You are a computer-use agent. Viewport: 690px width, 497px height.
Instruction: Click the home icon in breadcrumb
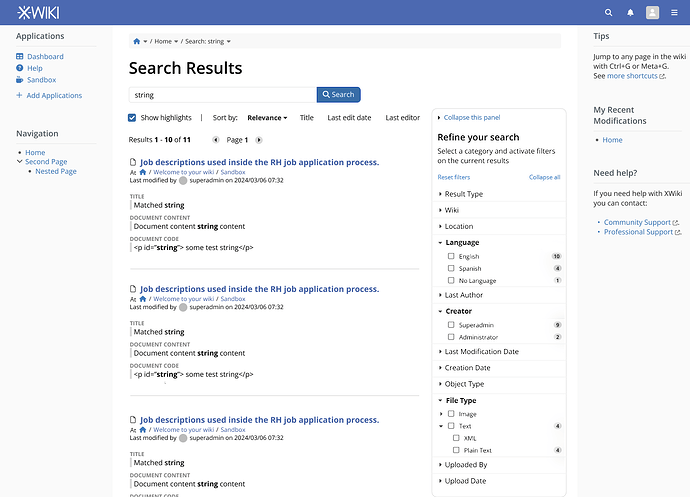point(136,41)
